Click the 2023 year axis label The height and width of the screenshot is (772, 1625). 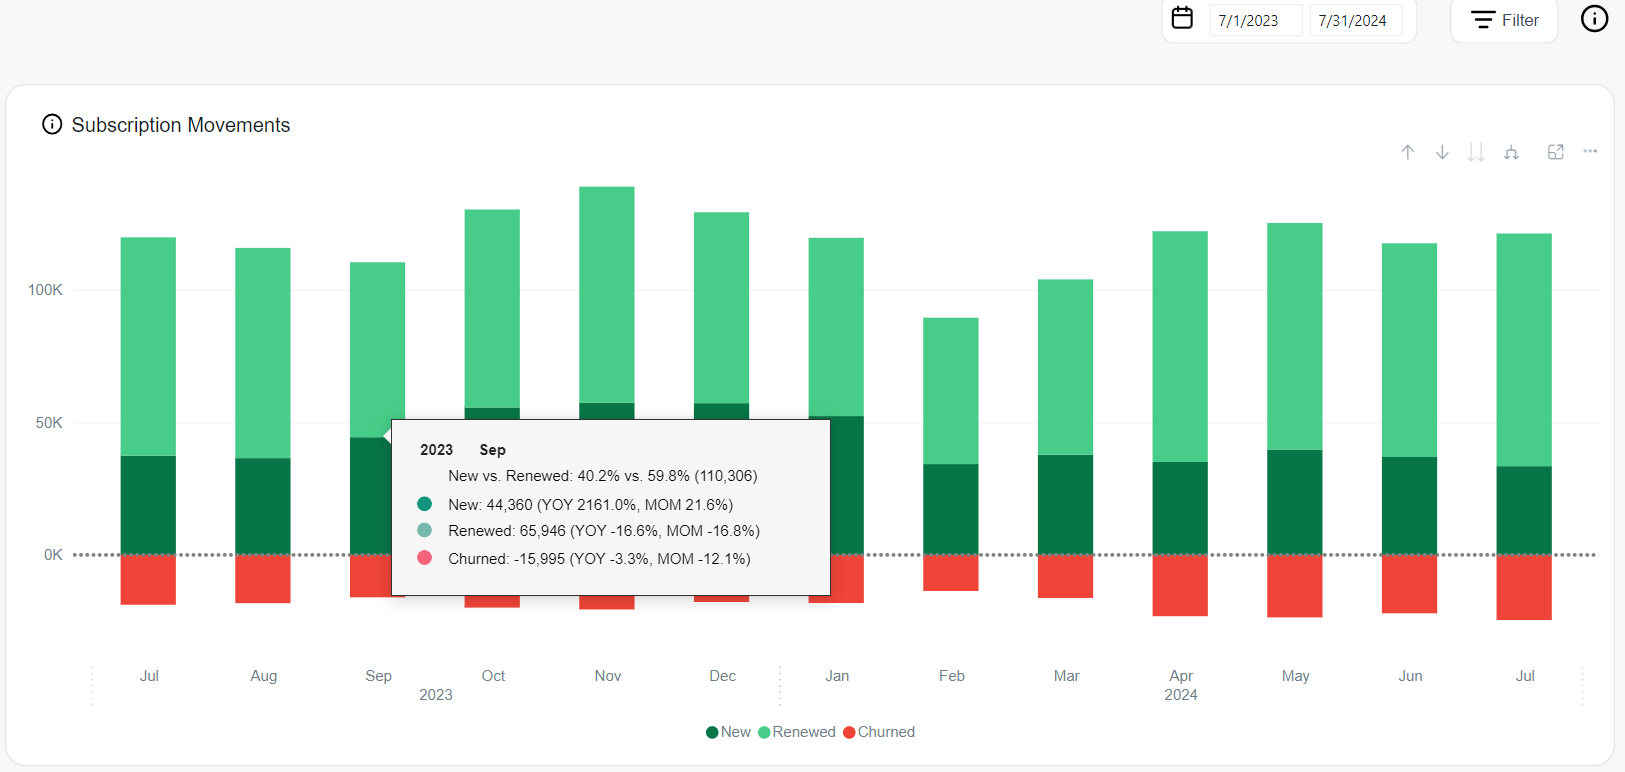[x=436, y=695]
